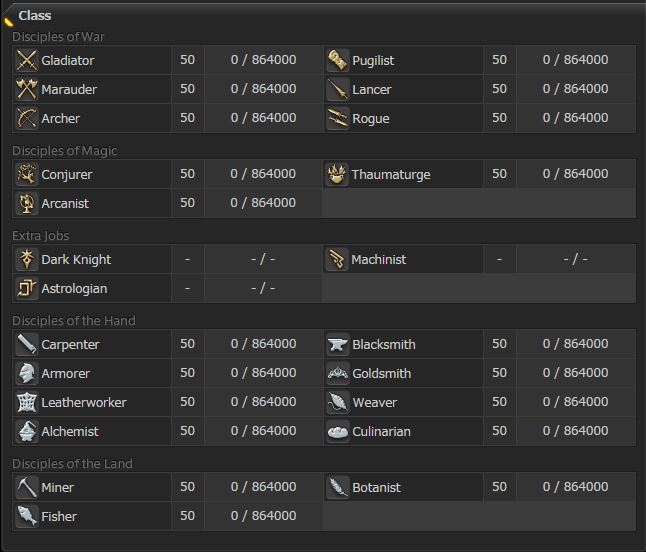Screen dimensions: 646x552
Task: Select the Astrologian icon
Action: coord(27,288)
